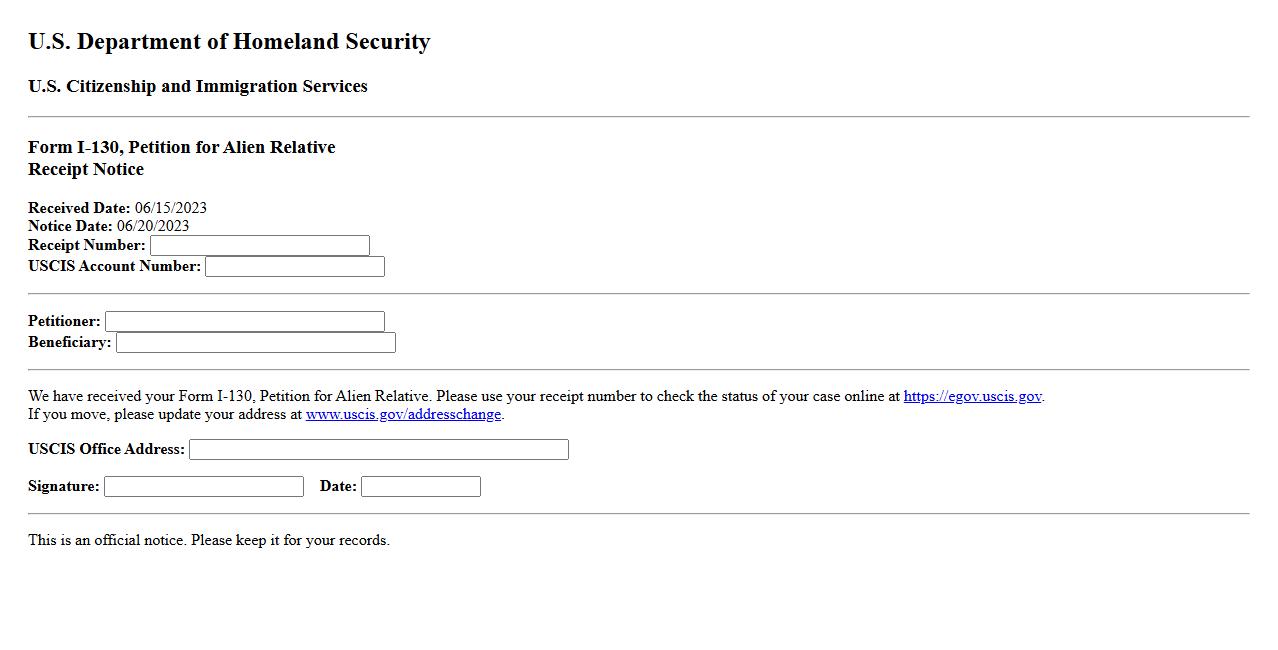Image resolution: width=1278 pixels, height=650 pixels.
Task: Click the USCIS Account Number label
Action: pos(114,267)
